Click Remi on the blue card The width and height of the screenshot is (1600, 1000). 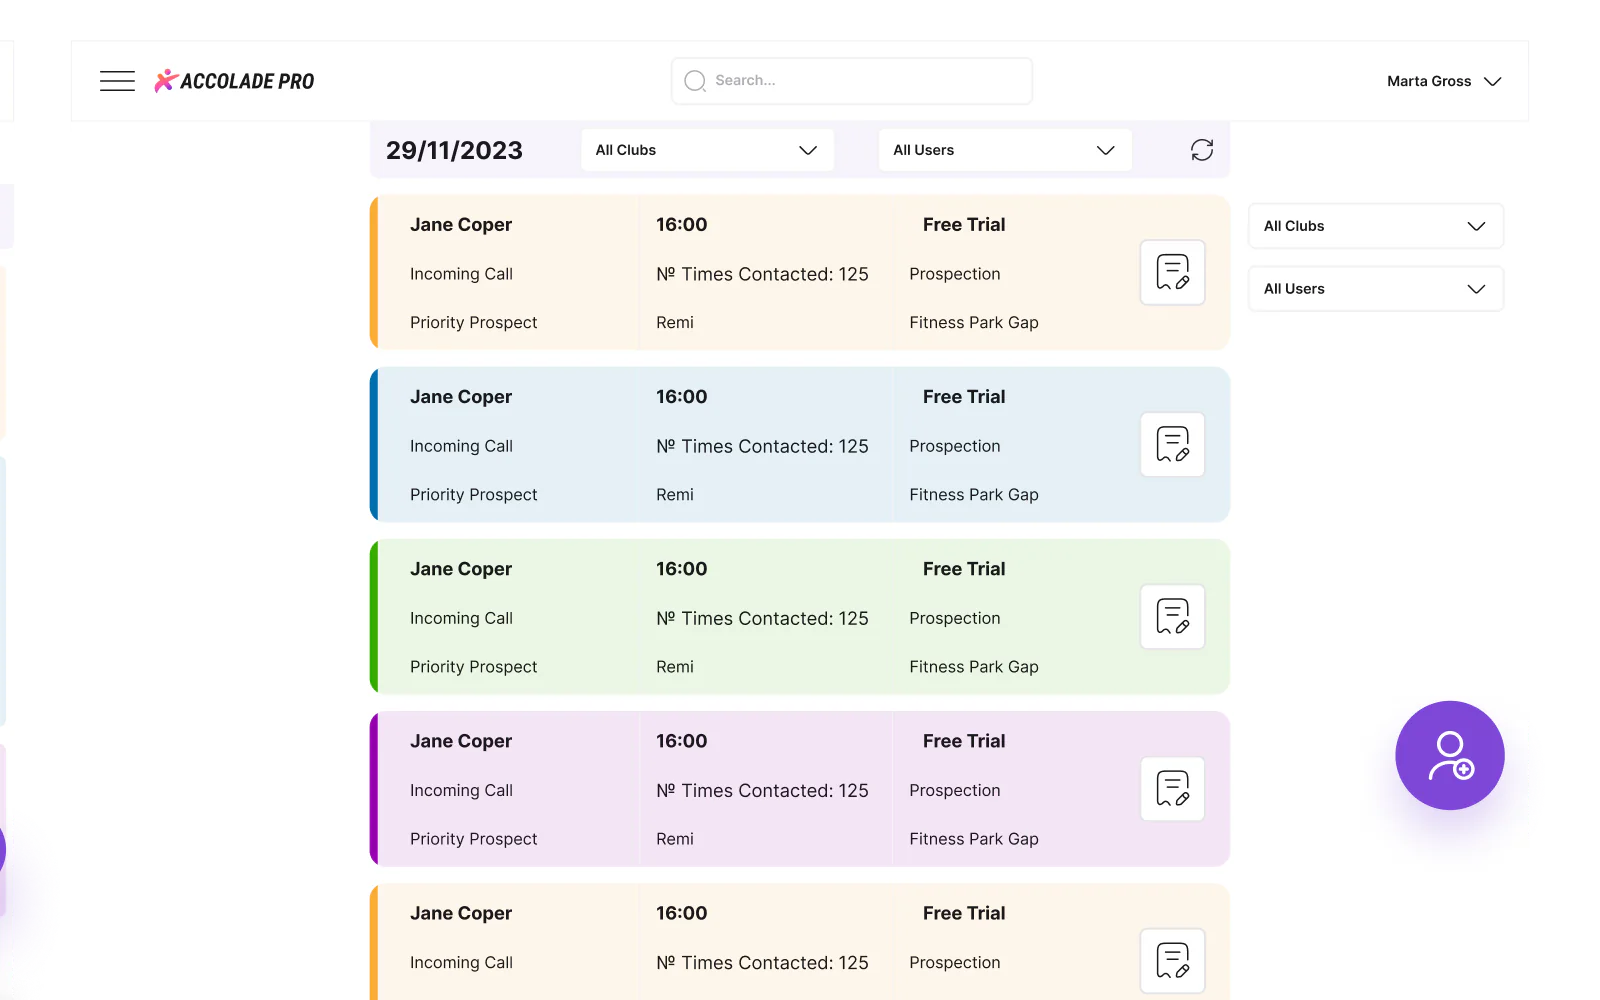click(675, 495)
